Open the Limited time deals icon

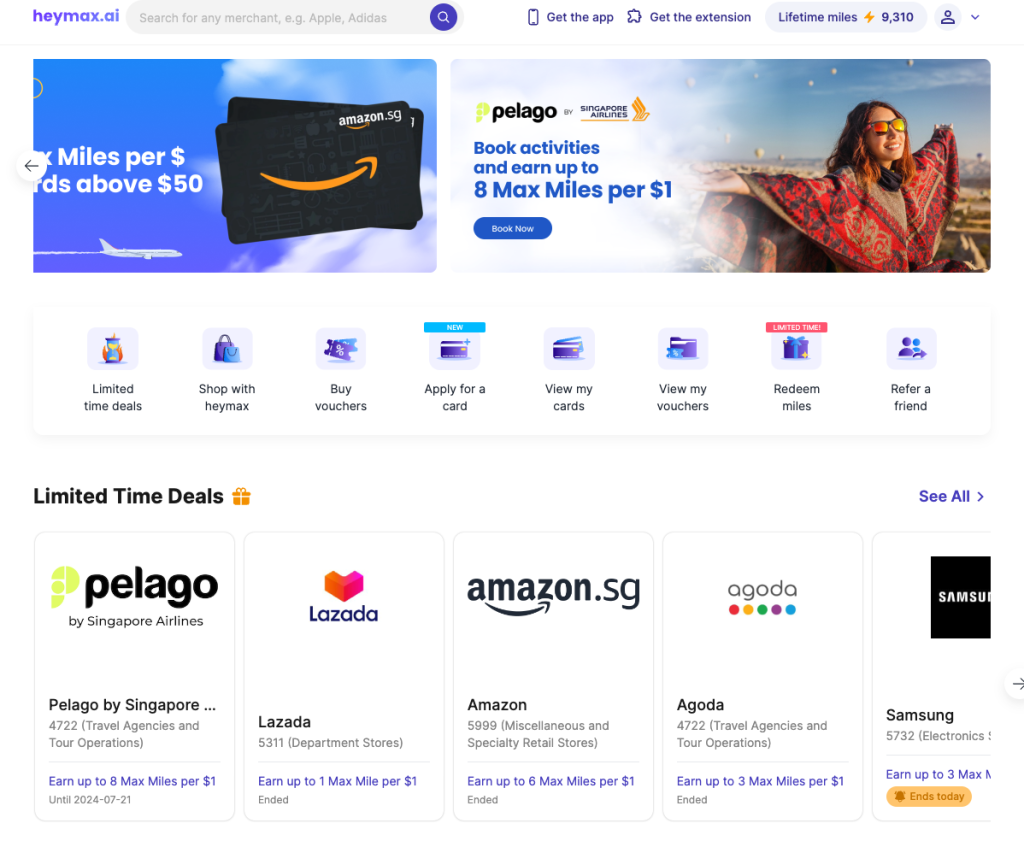112,349
